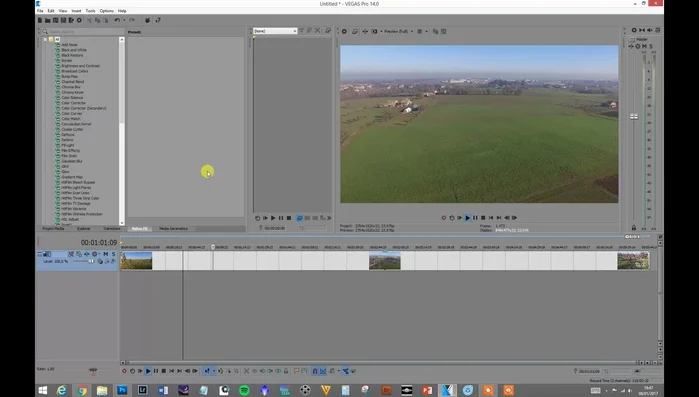Open track FX dropdown arrow on video track

pyautogui.click(x=99, y=254)
